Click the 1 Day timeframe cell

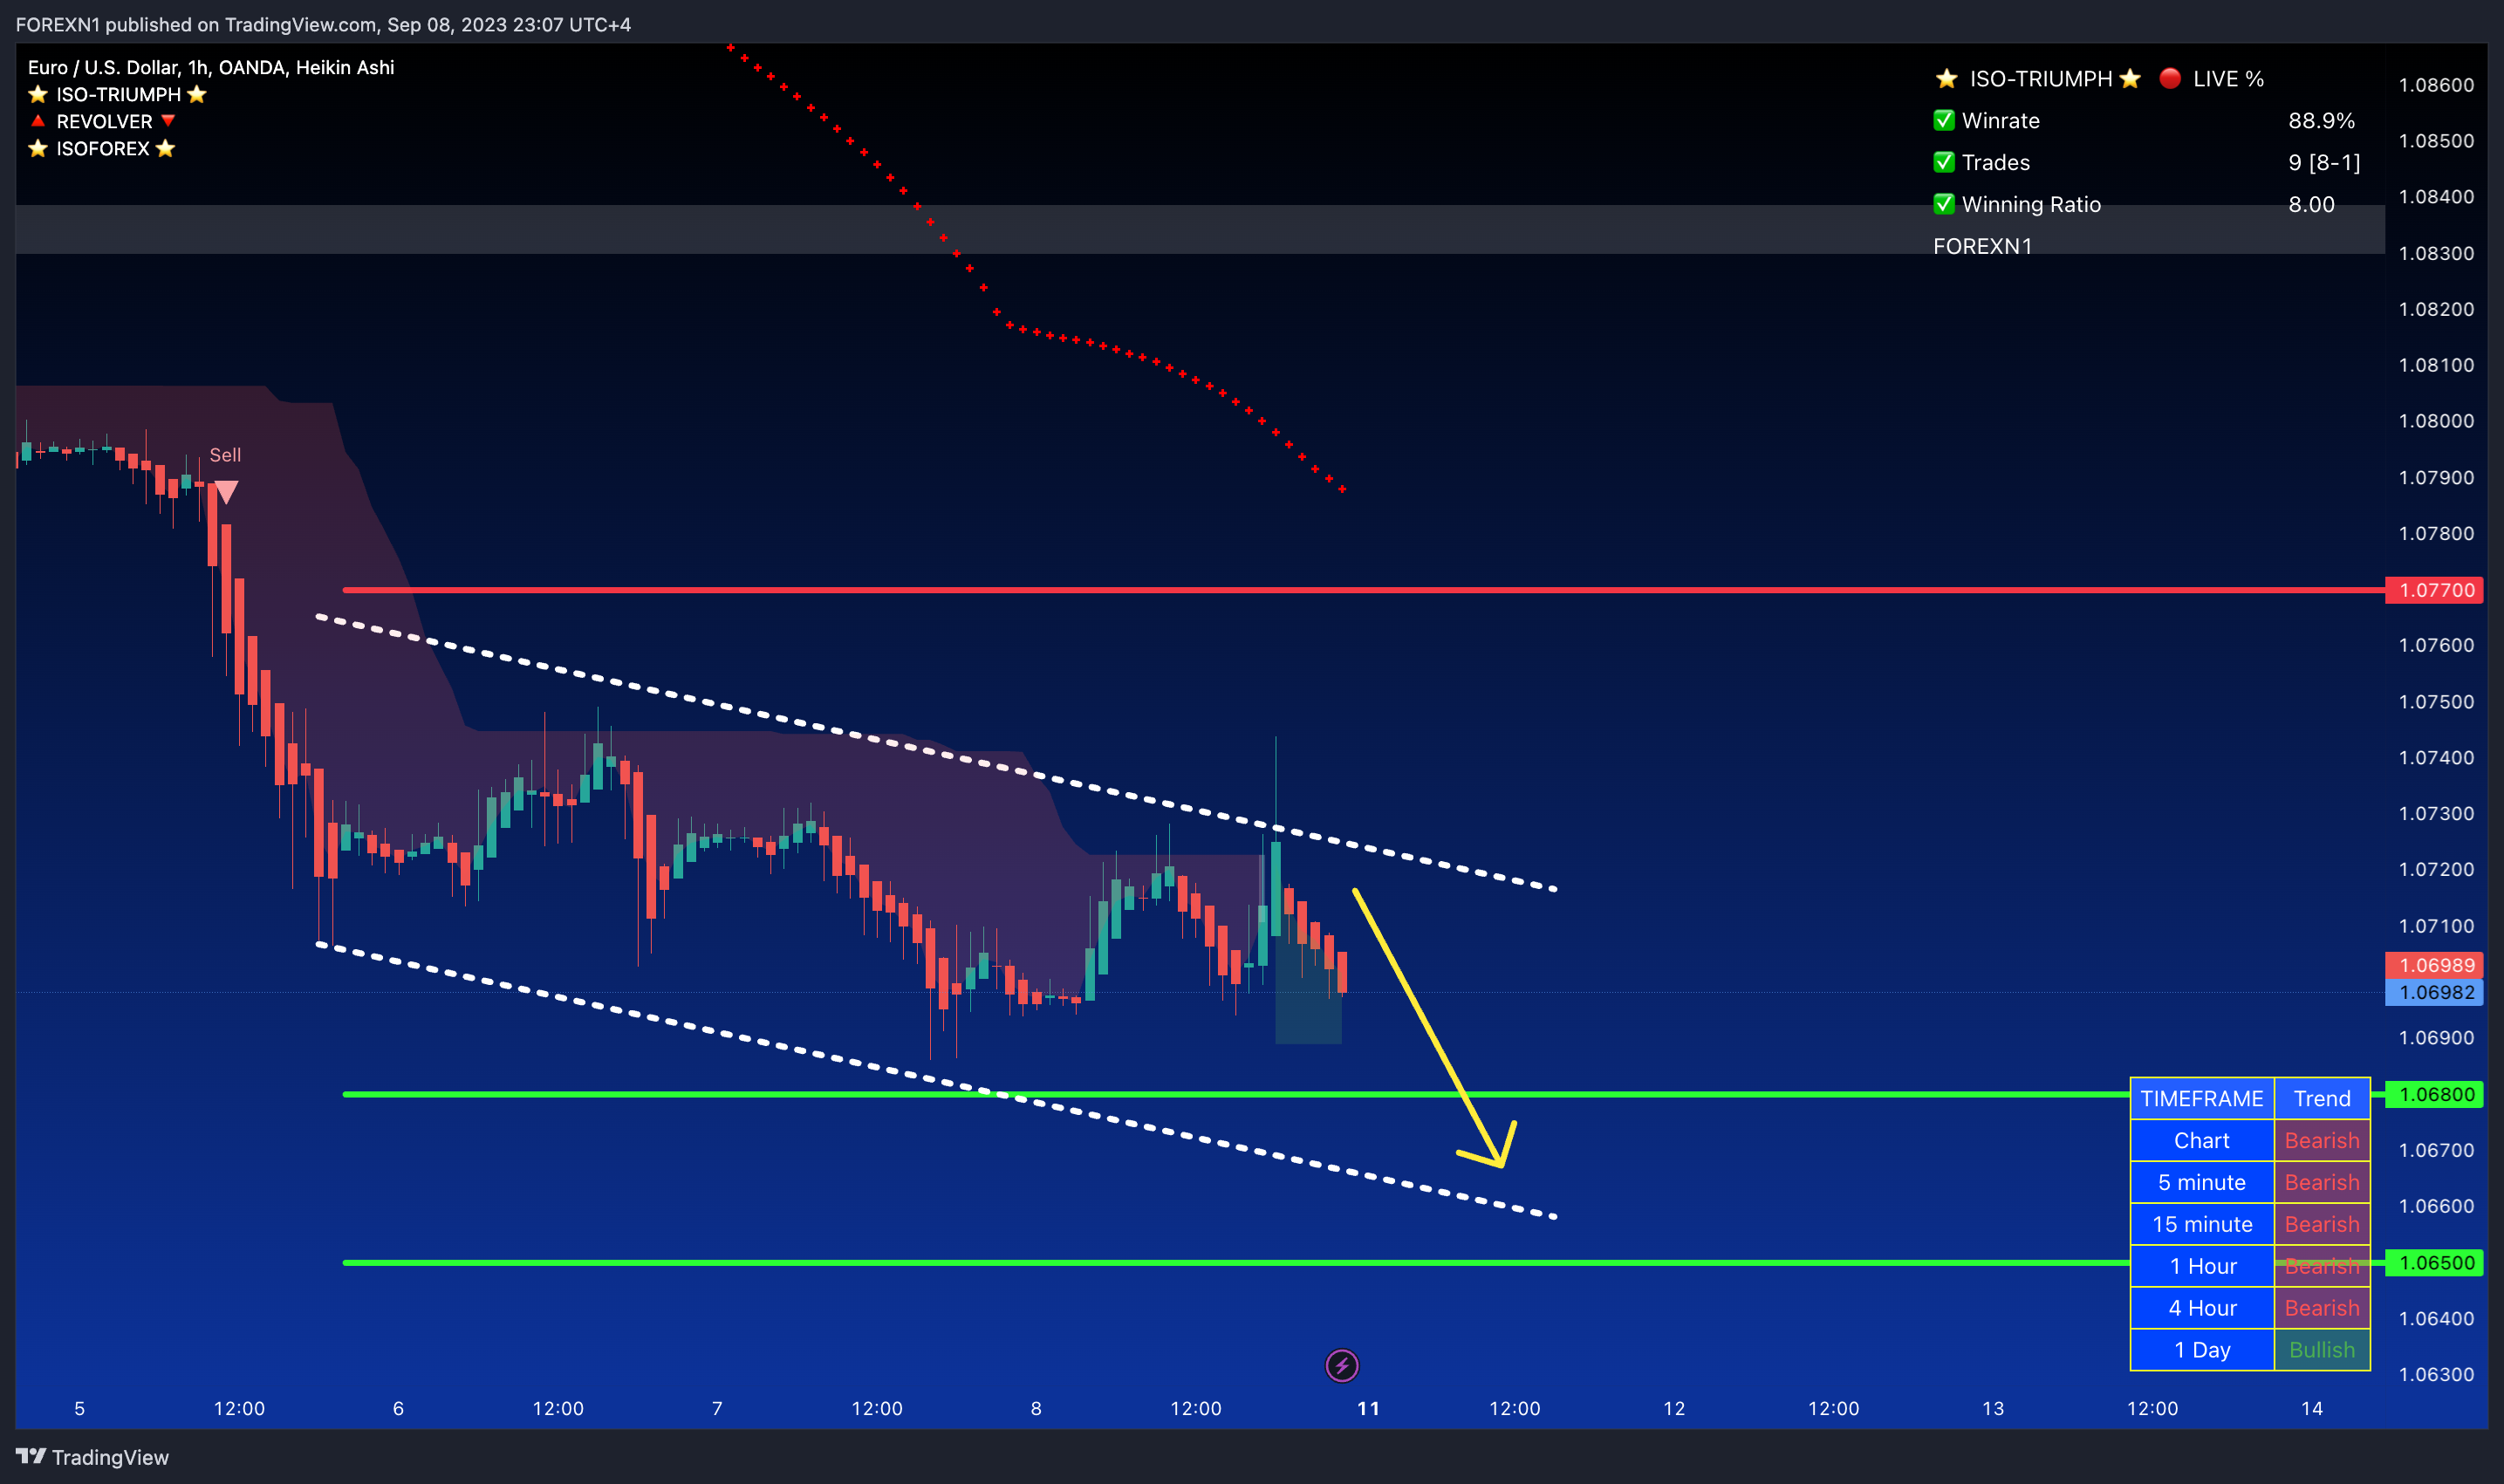click(x=2201, y=1350)
